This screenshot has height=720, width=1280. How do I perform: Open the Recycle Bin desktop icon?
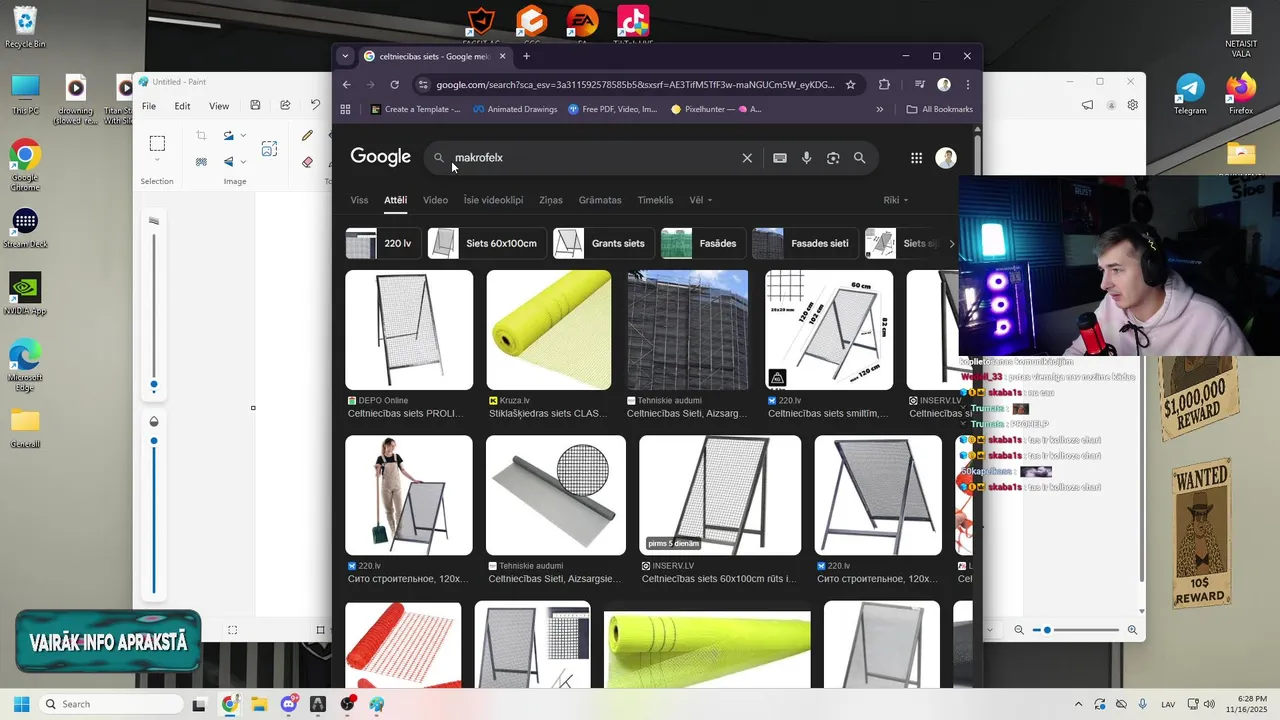[x=25, y=27]
